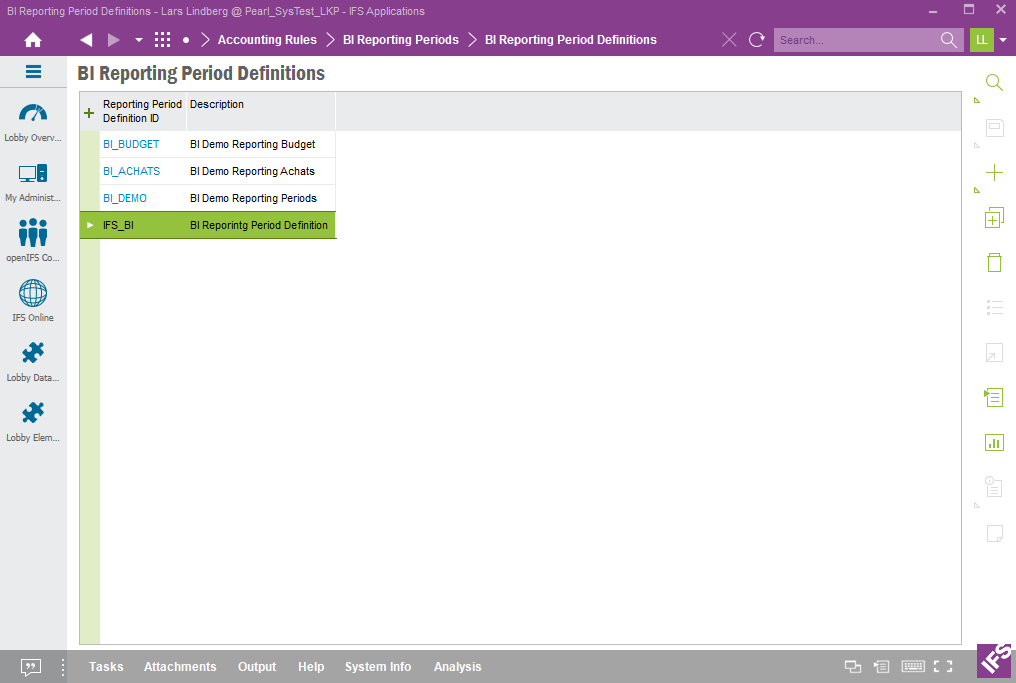Navigate back with the left arrow
The image size is (1016, 683).
[86, 40]
